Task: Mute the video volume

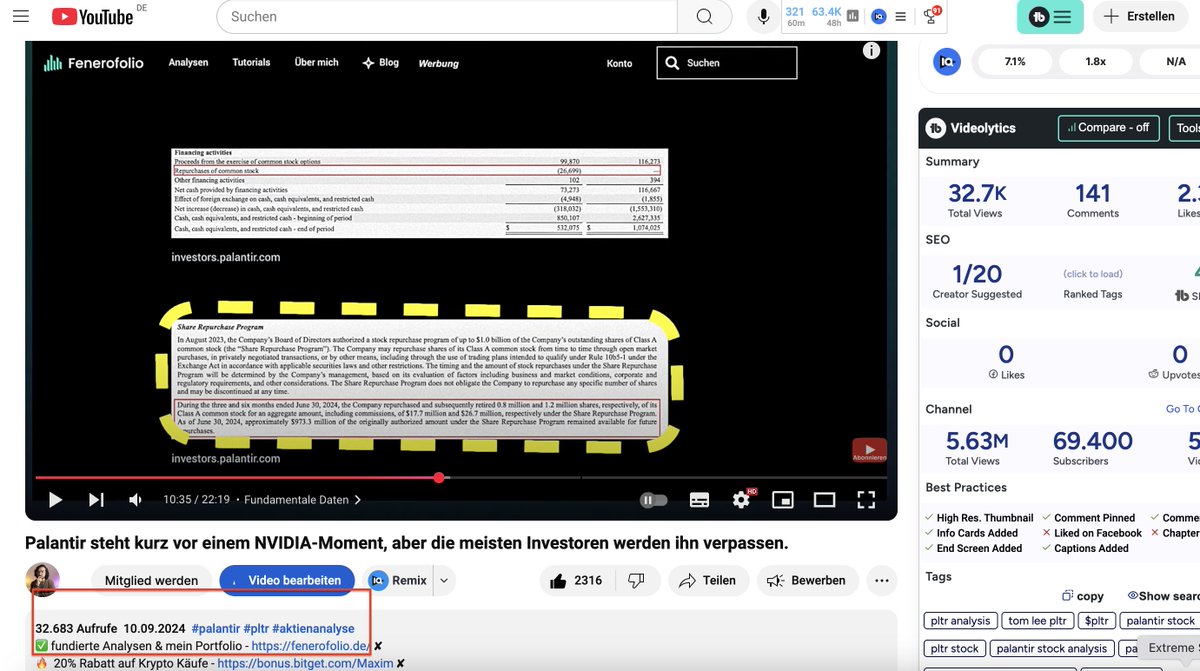Action: (x=135, y=500)
